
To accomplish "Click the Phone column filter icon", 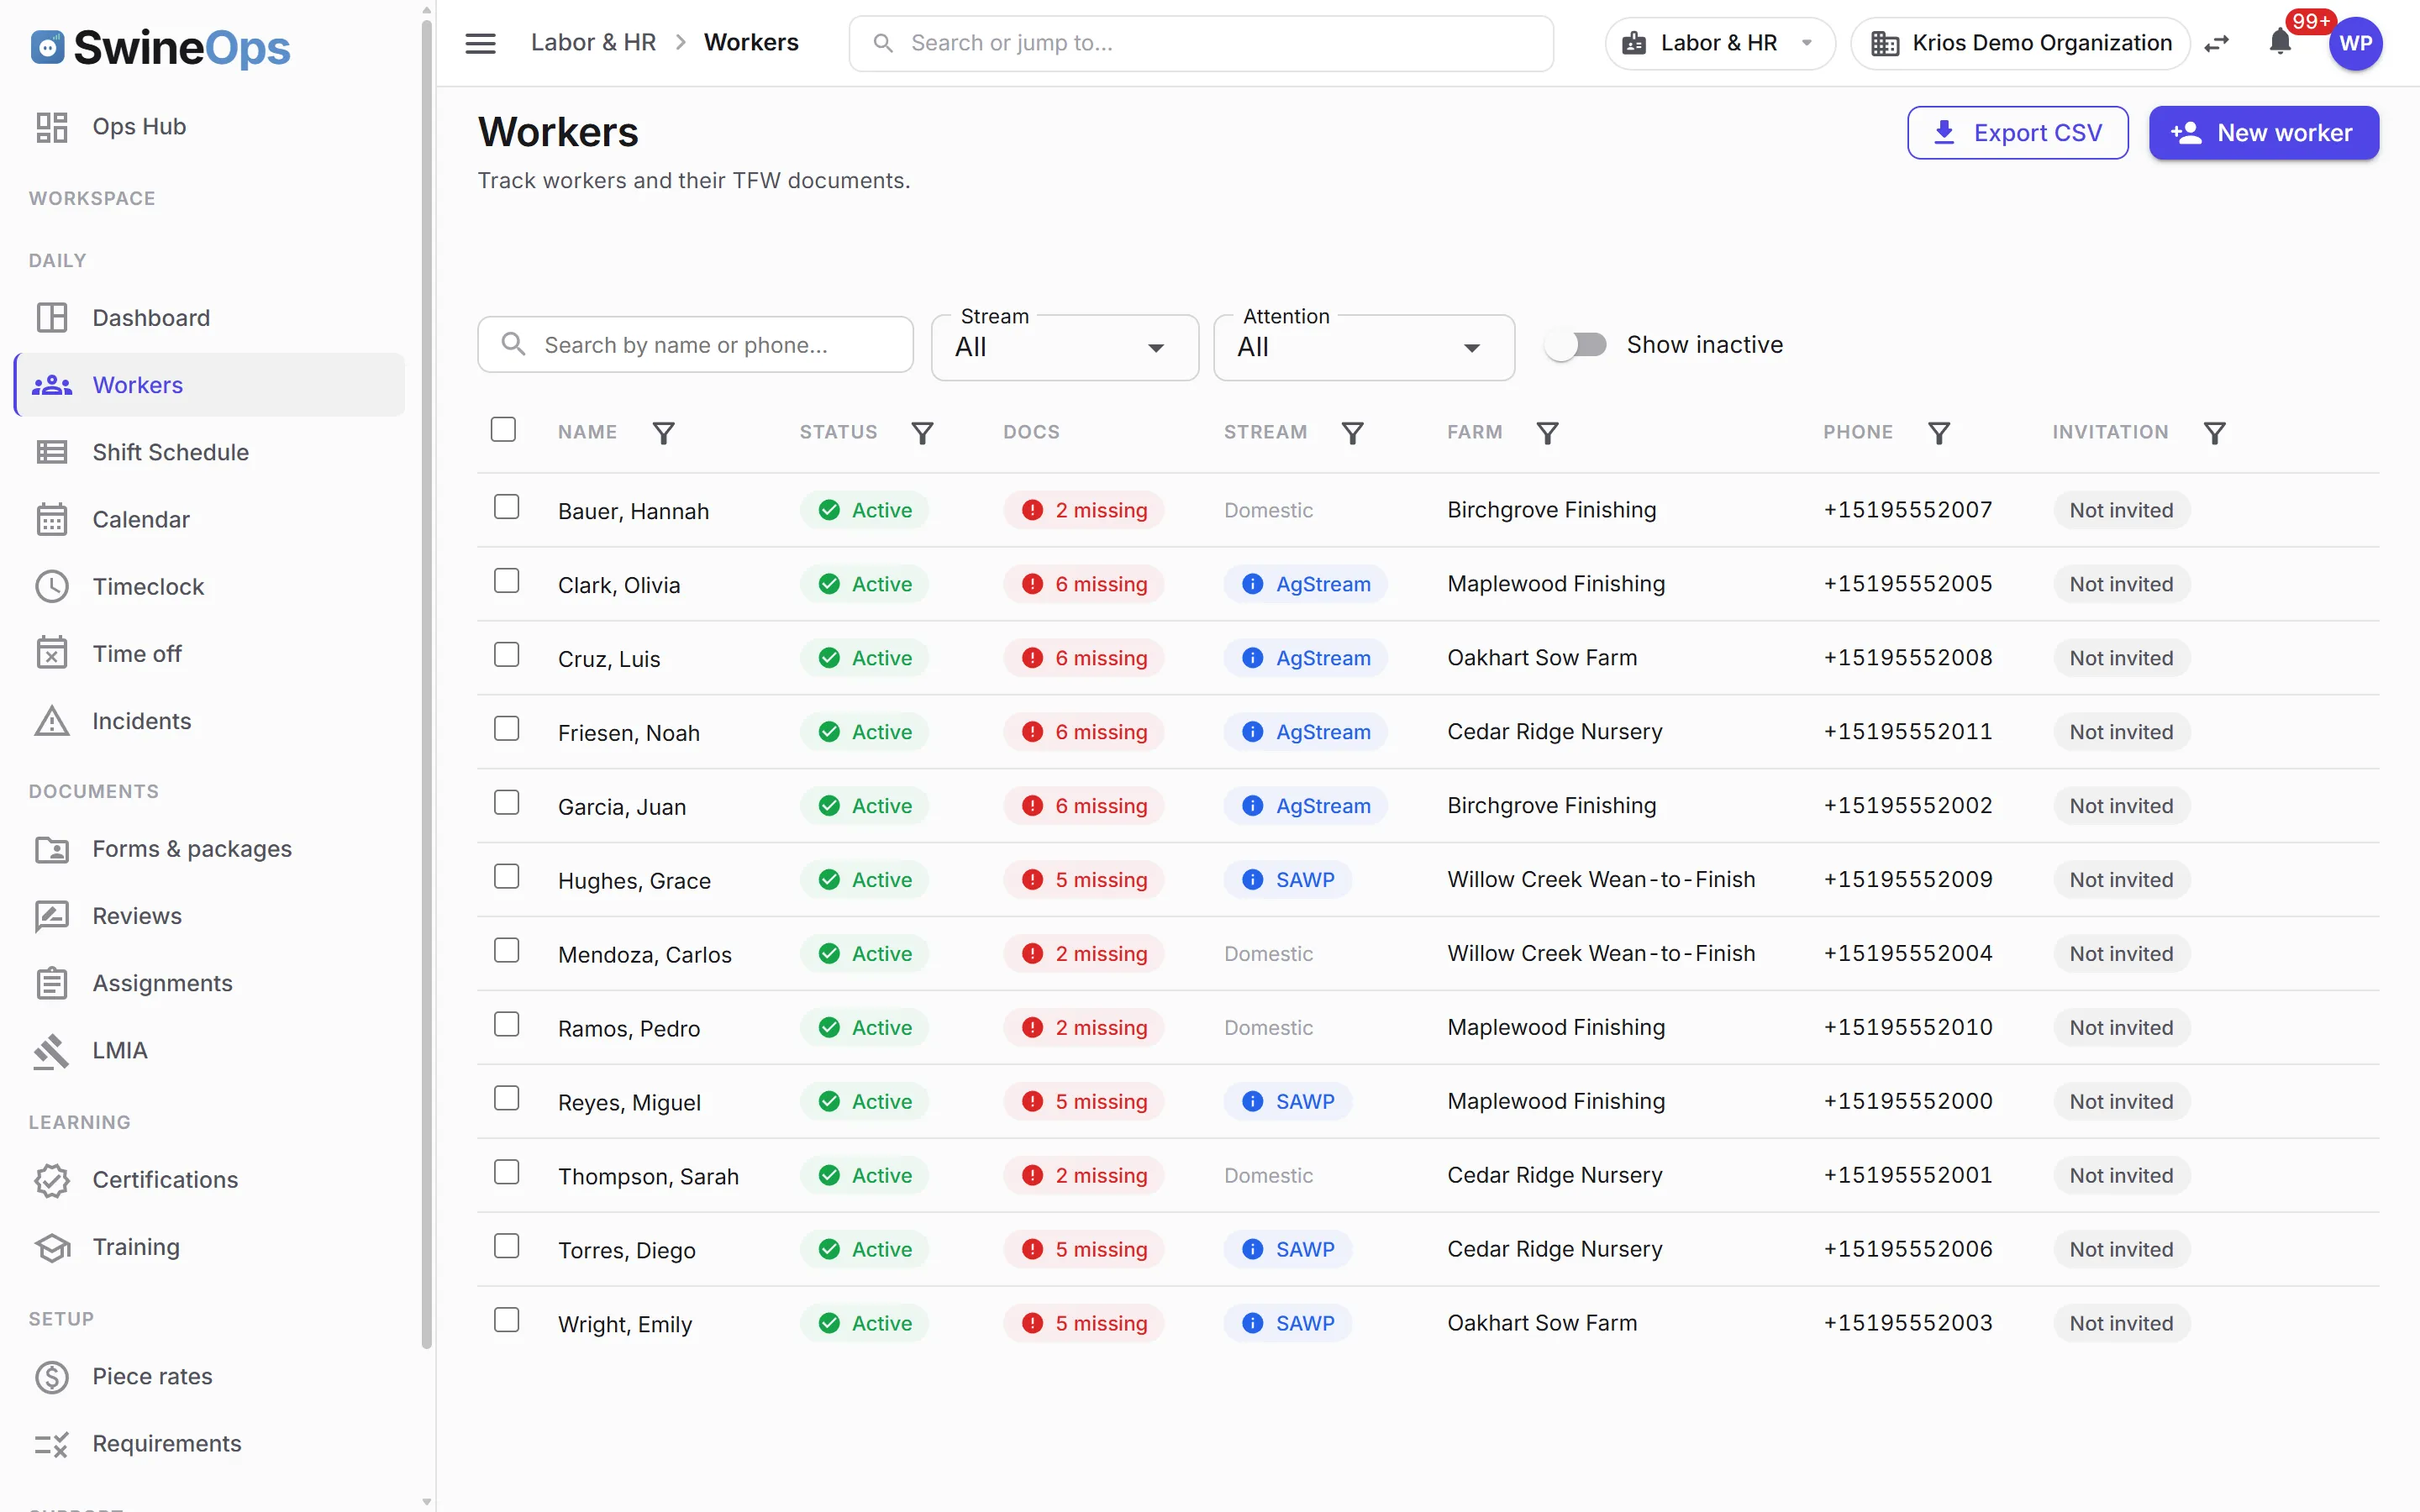I will pyautogui.click(x=1939, y=433).
